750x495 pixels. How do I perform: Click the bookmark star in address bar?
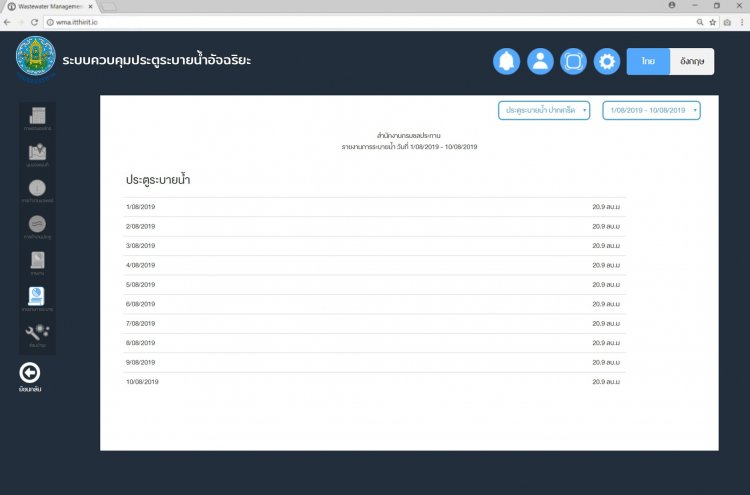713,21
